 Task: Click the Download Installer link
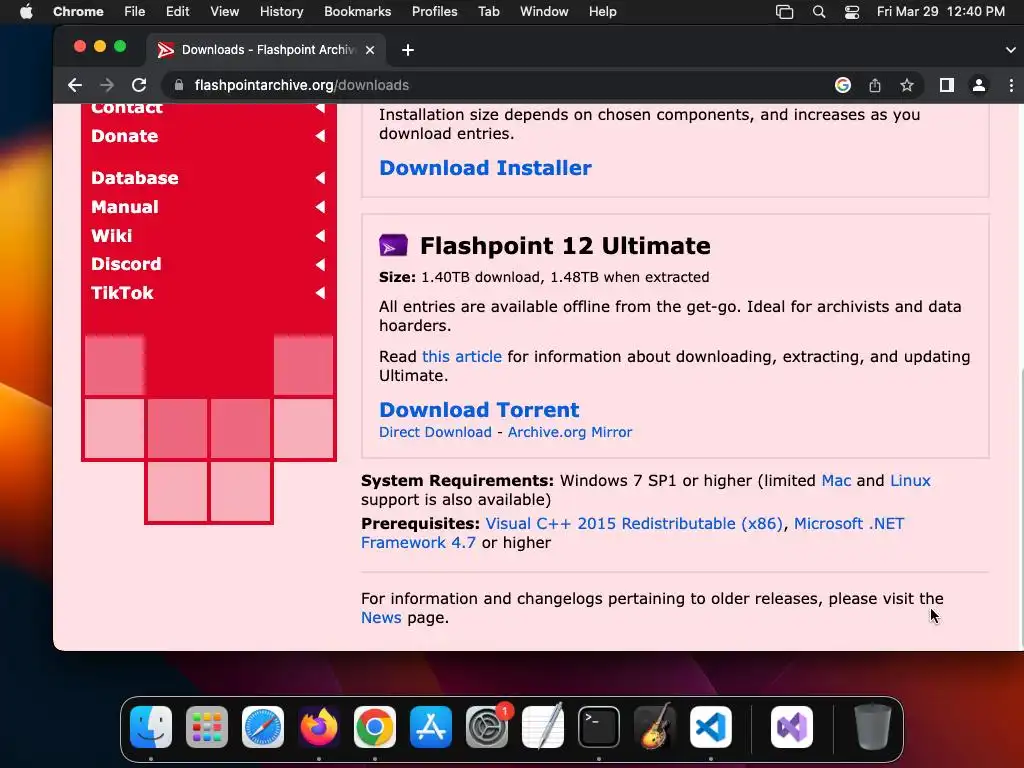485,168
